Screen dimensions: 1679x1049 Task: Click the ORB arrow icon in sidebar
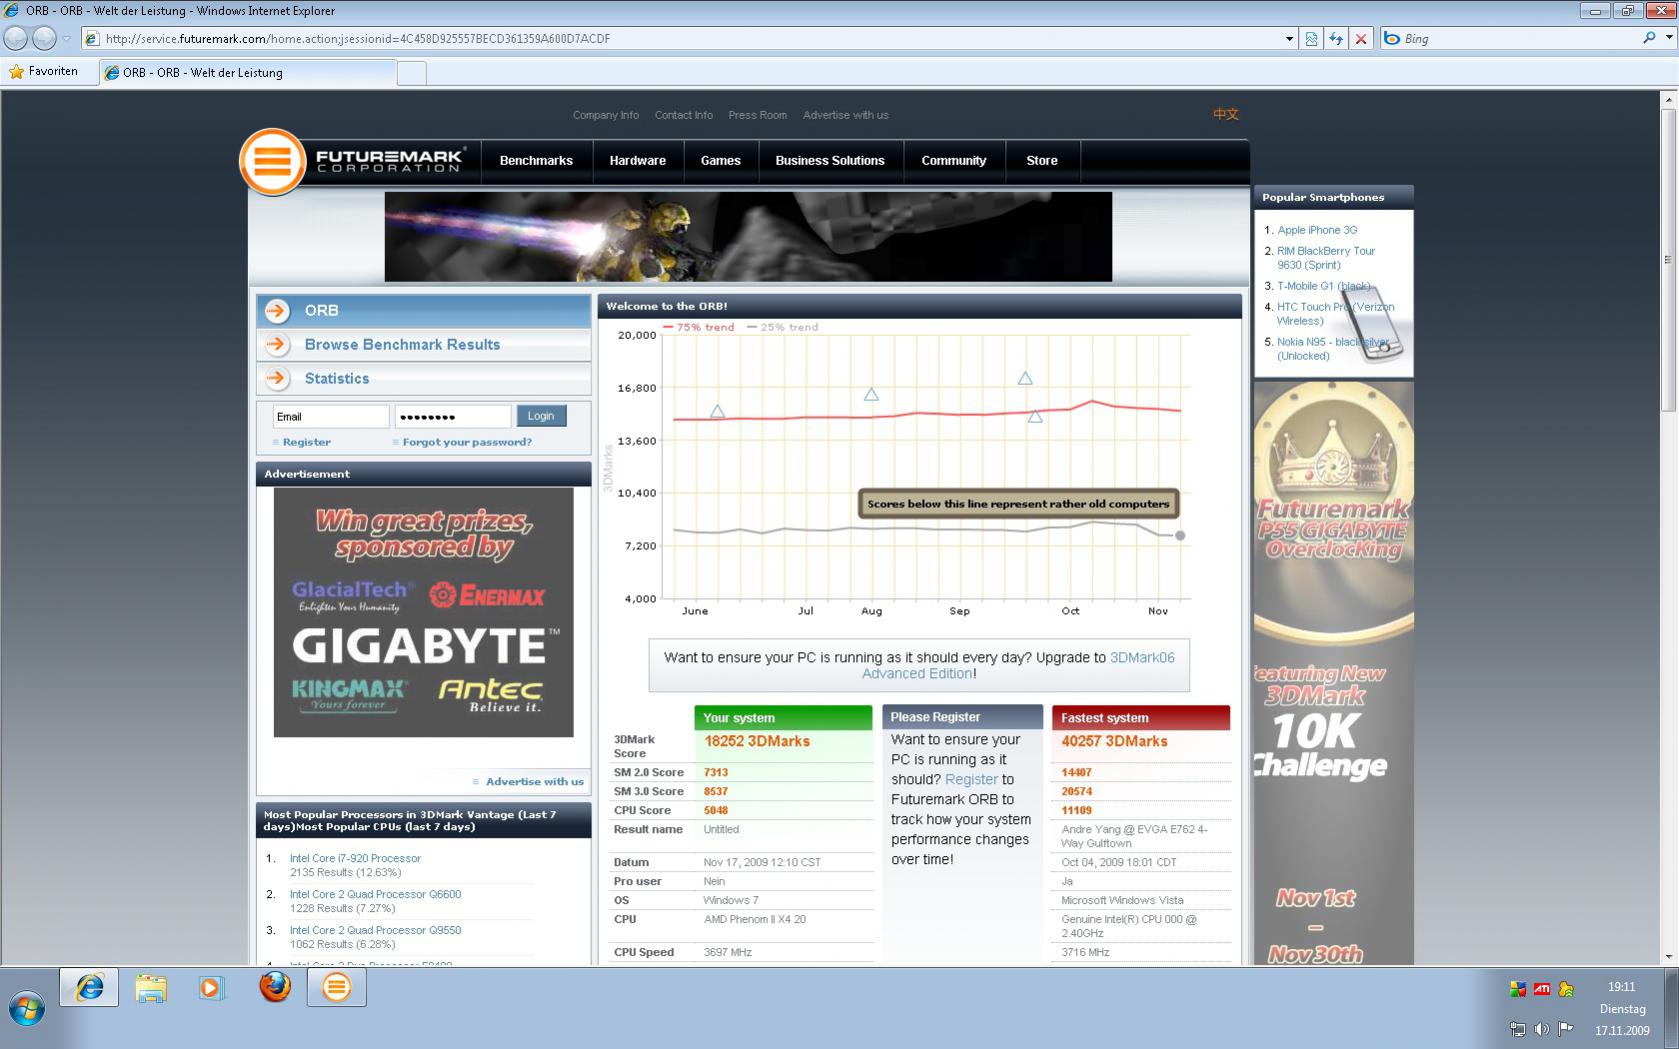277,311
